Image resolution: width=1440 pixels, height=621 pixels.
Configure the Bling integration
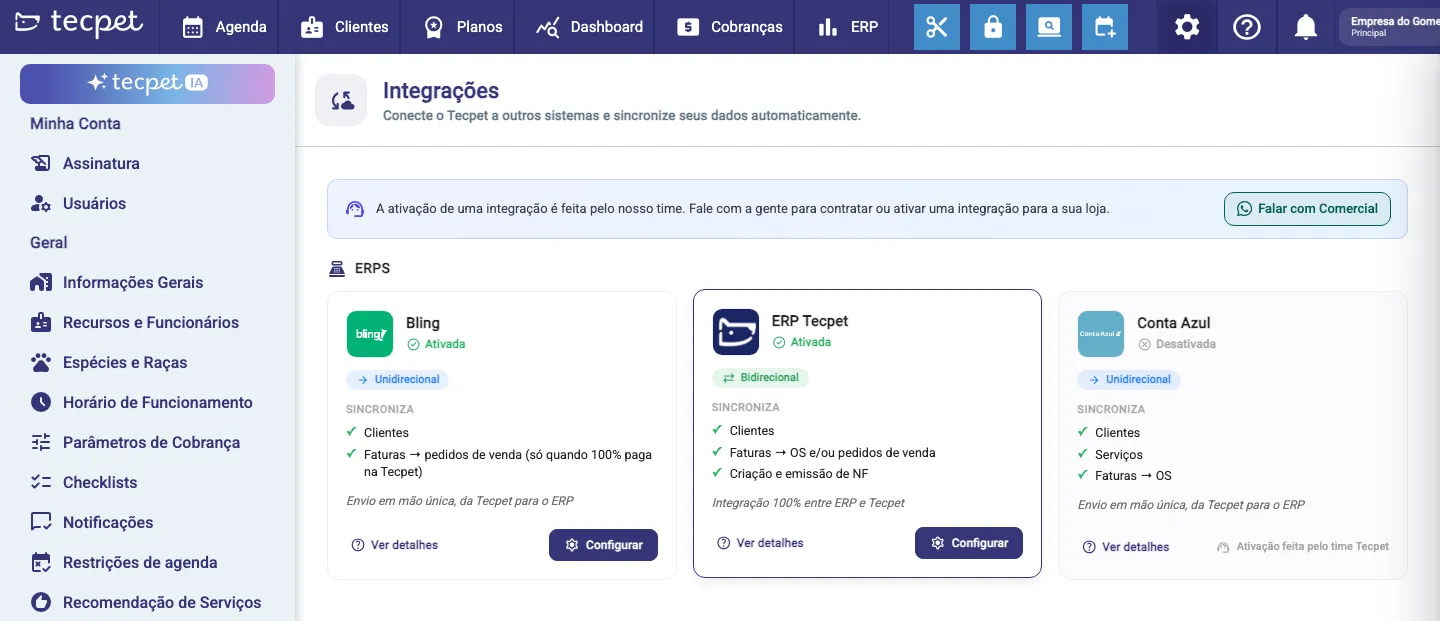click(x=603, y=545)
